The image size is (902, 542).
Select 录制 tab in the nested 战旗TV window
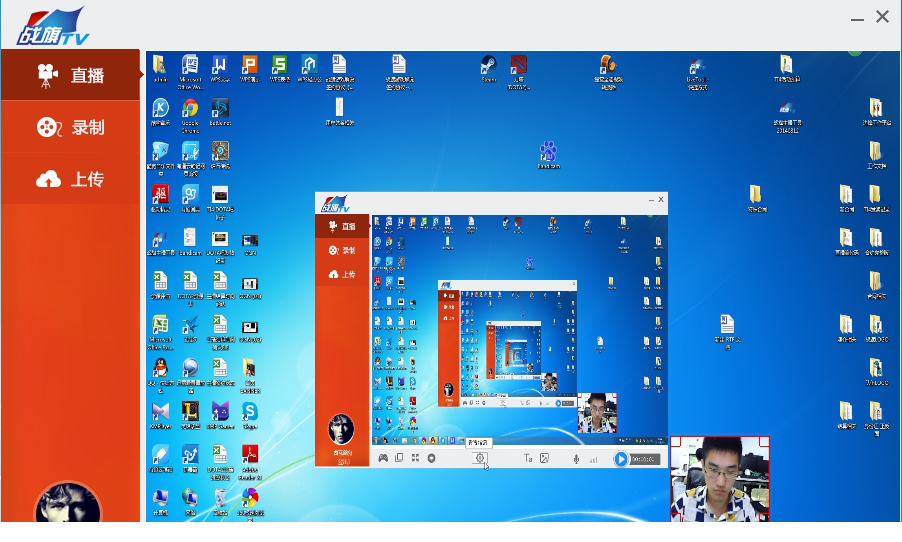(342, 250)
